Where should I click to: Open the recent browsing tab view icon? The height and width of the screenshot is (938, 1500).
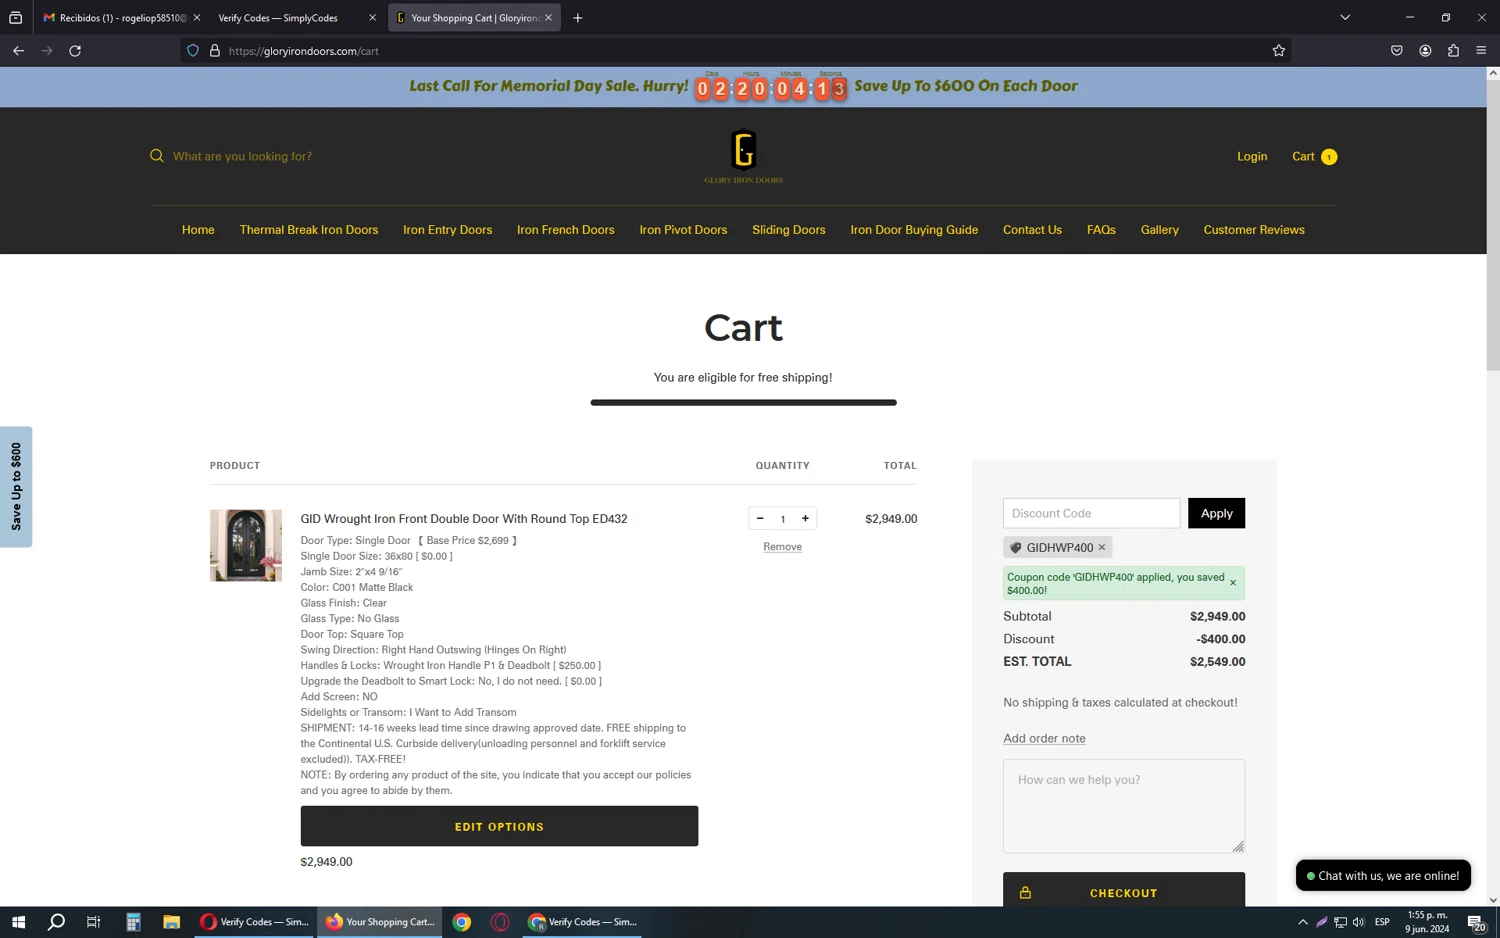15,18
